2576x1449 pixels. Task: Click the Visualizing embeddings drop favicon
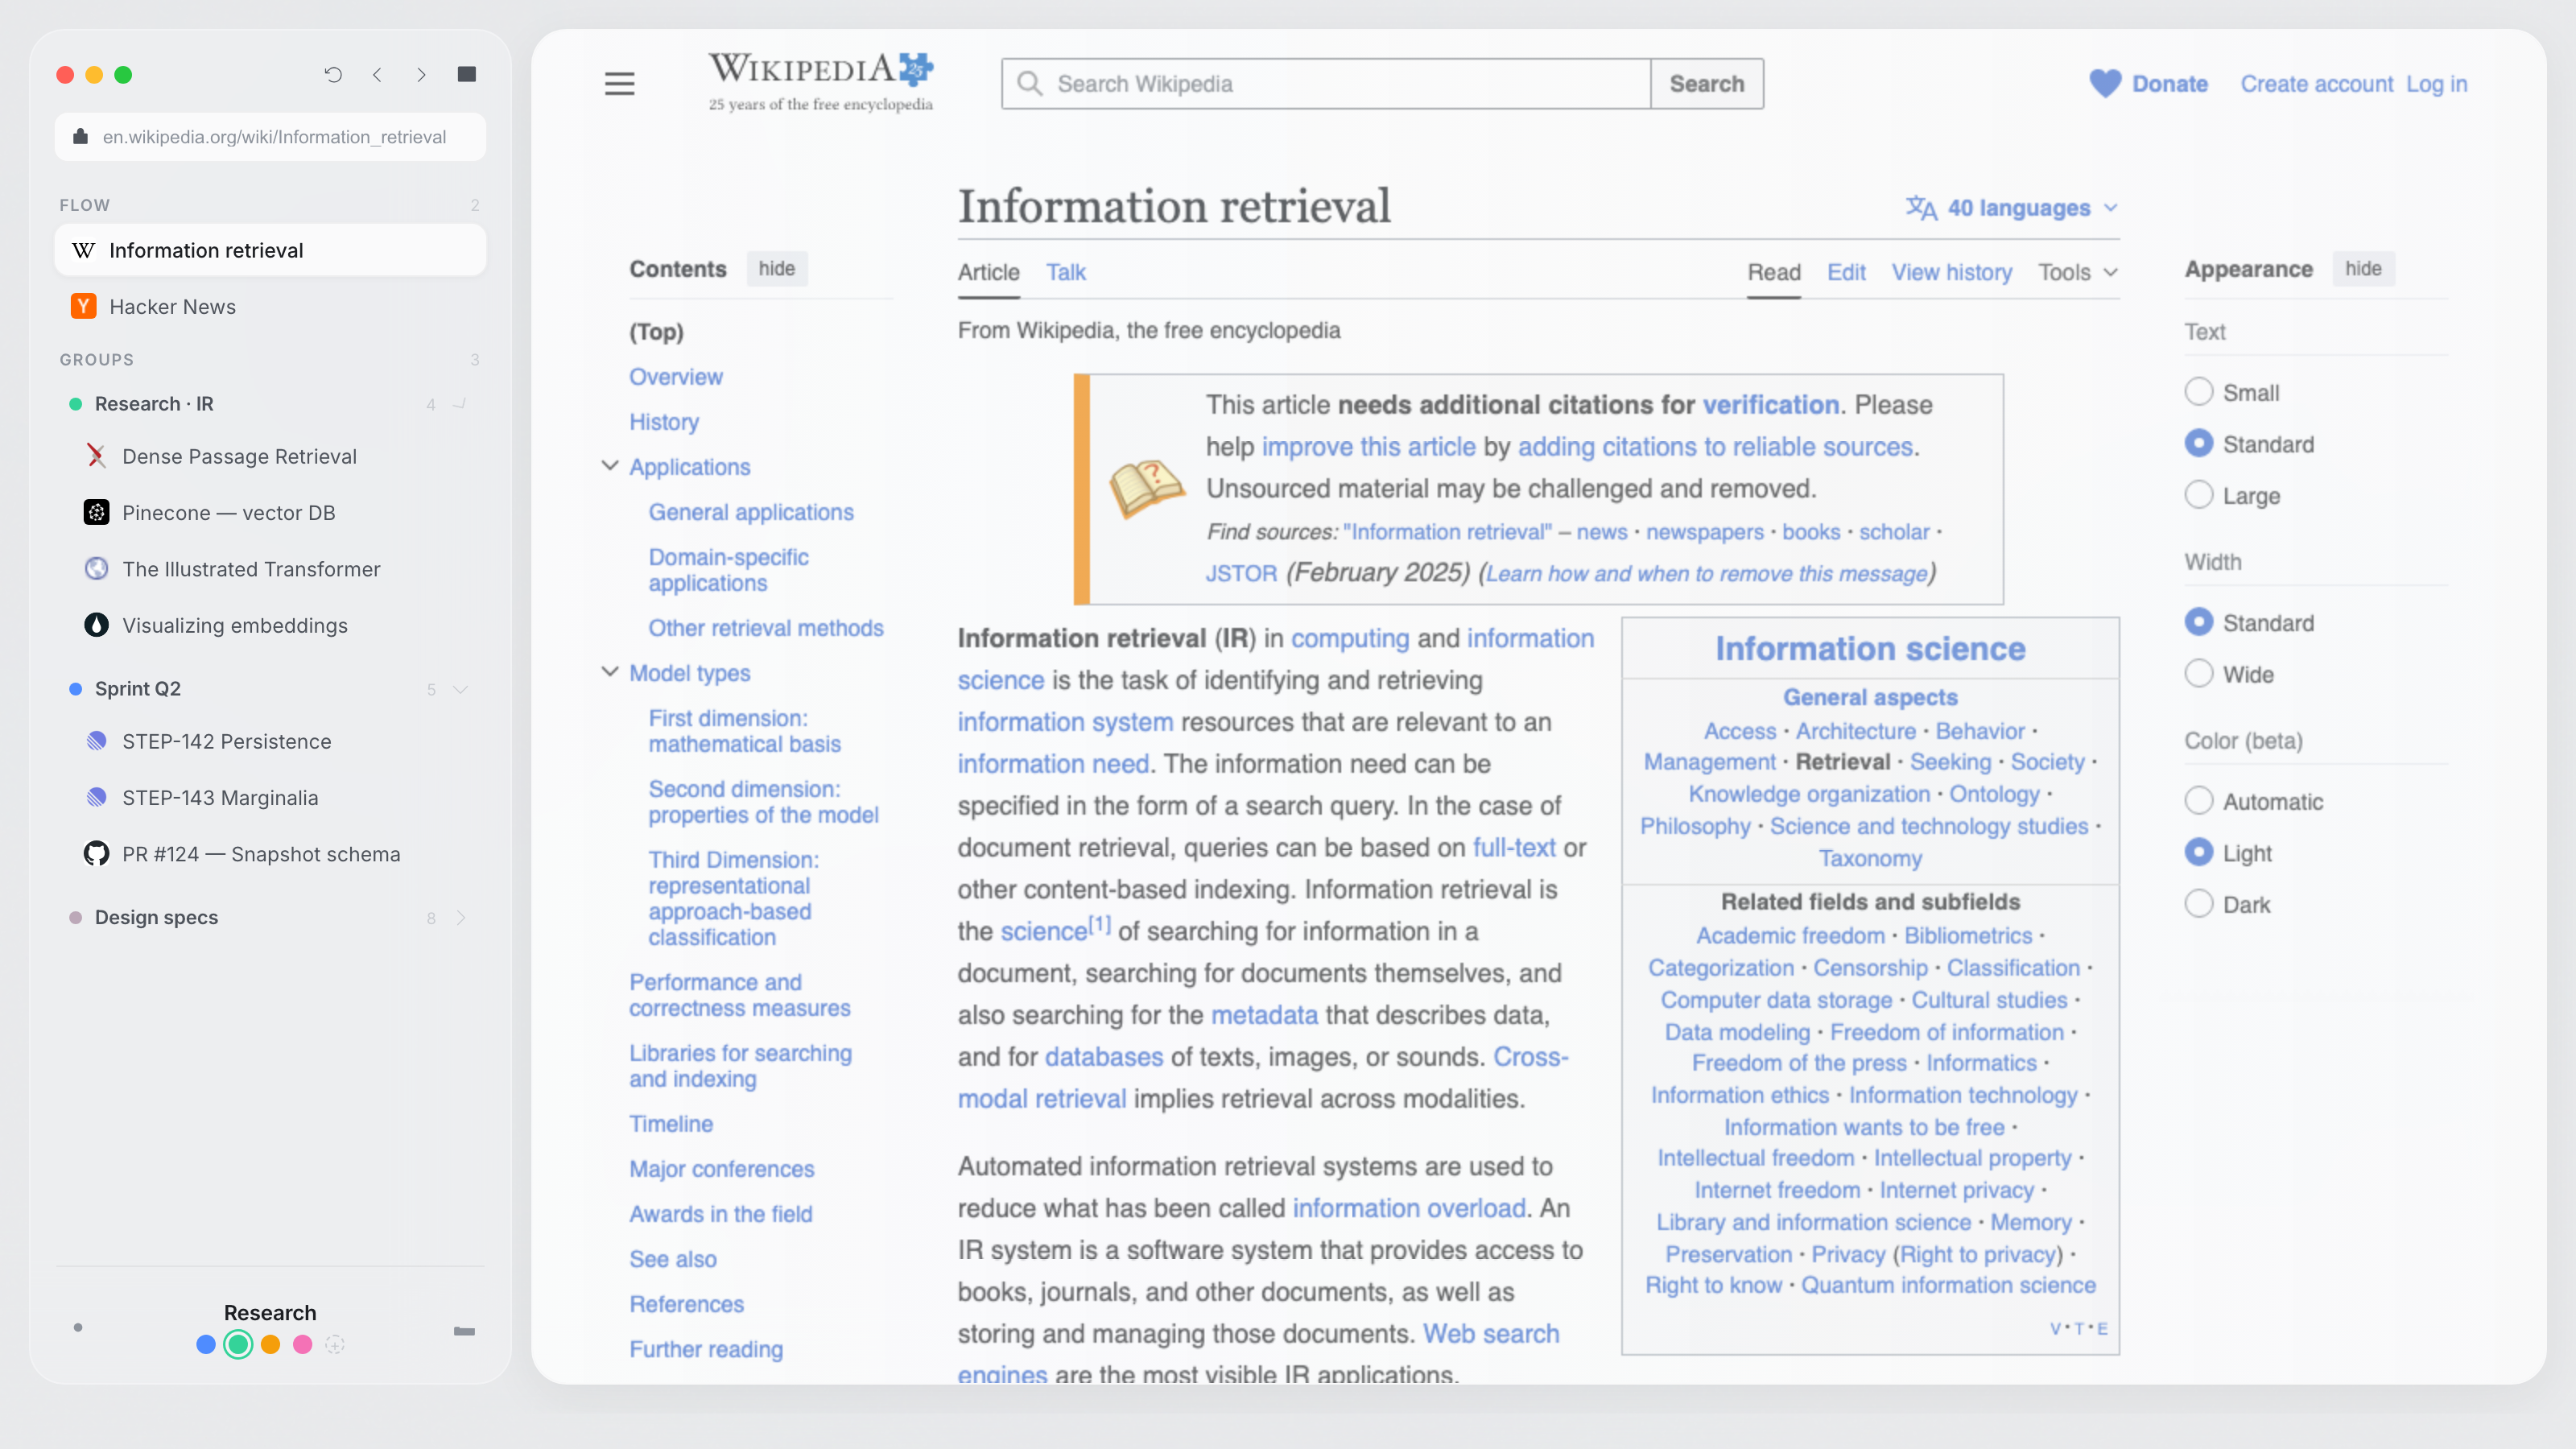[x=96, y=625]
